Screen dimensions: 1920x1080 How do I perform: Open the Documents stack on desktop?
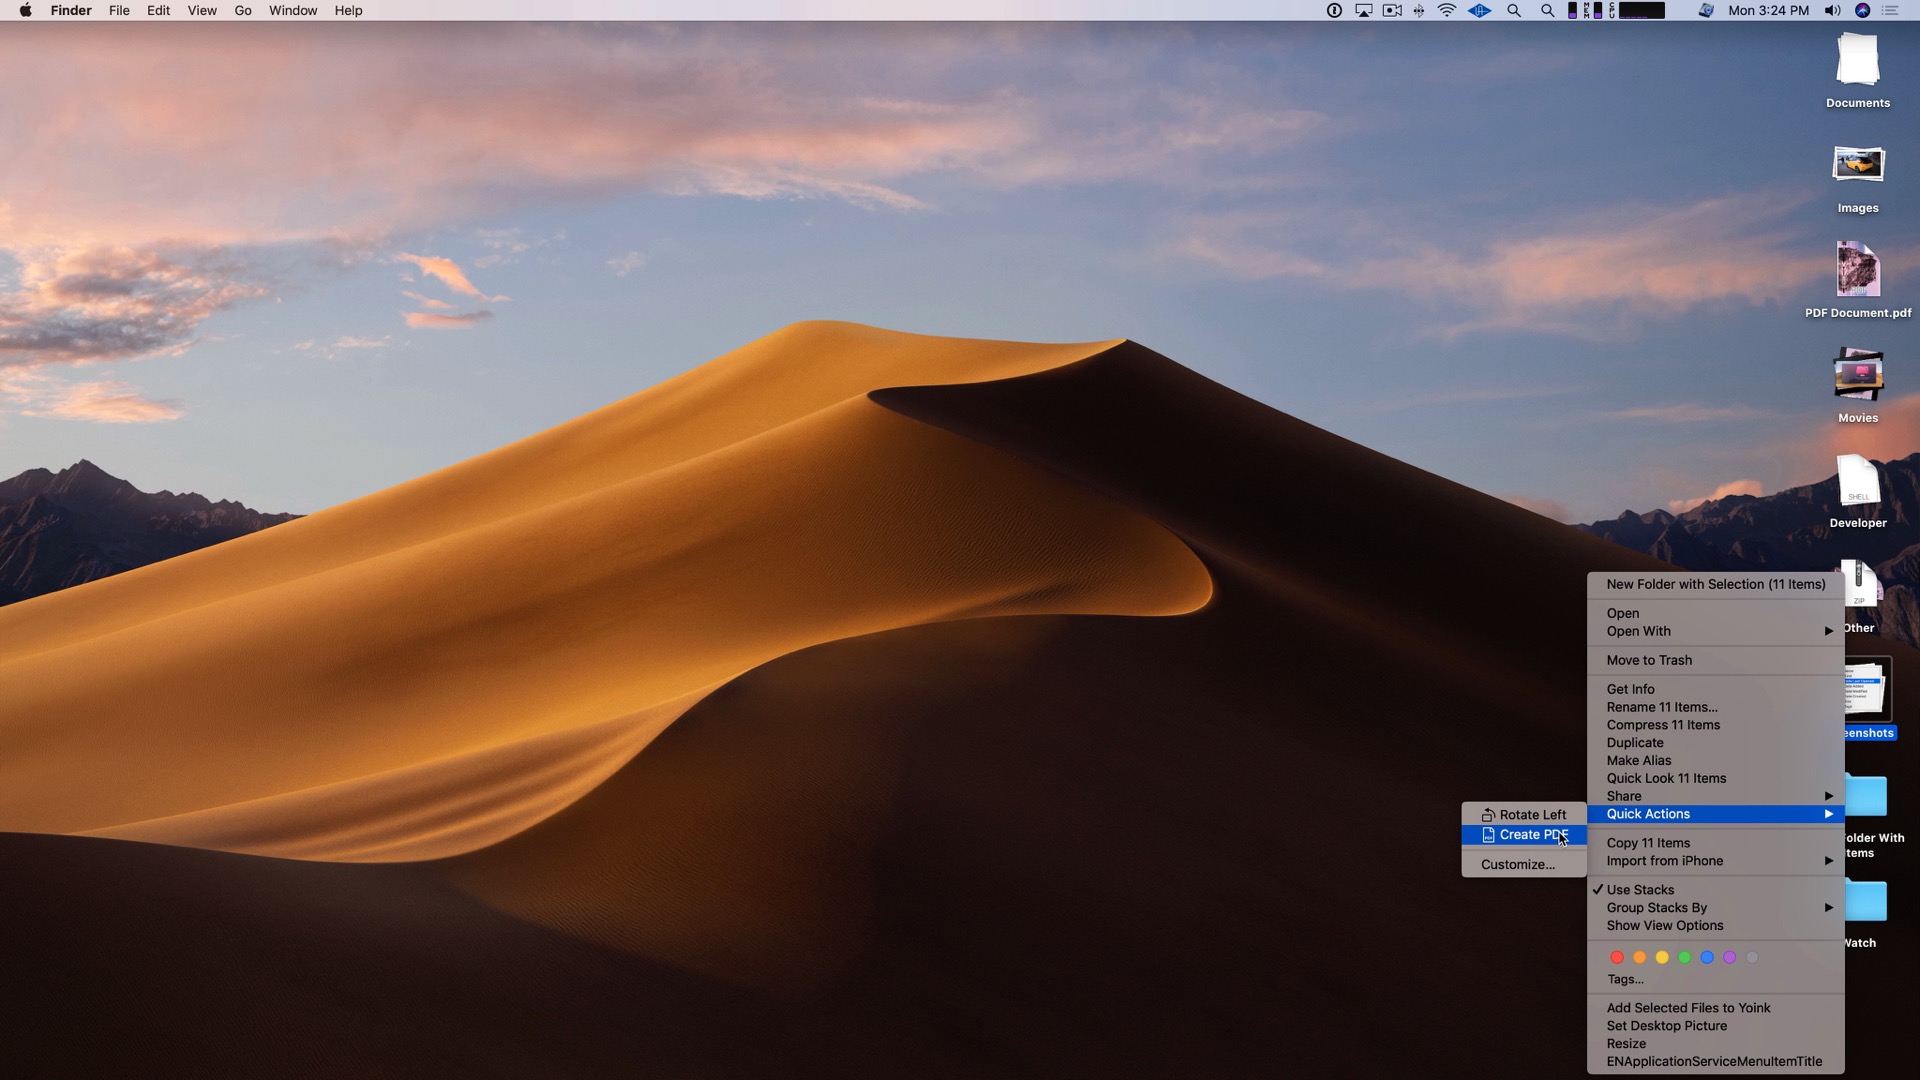point(1857,62)
